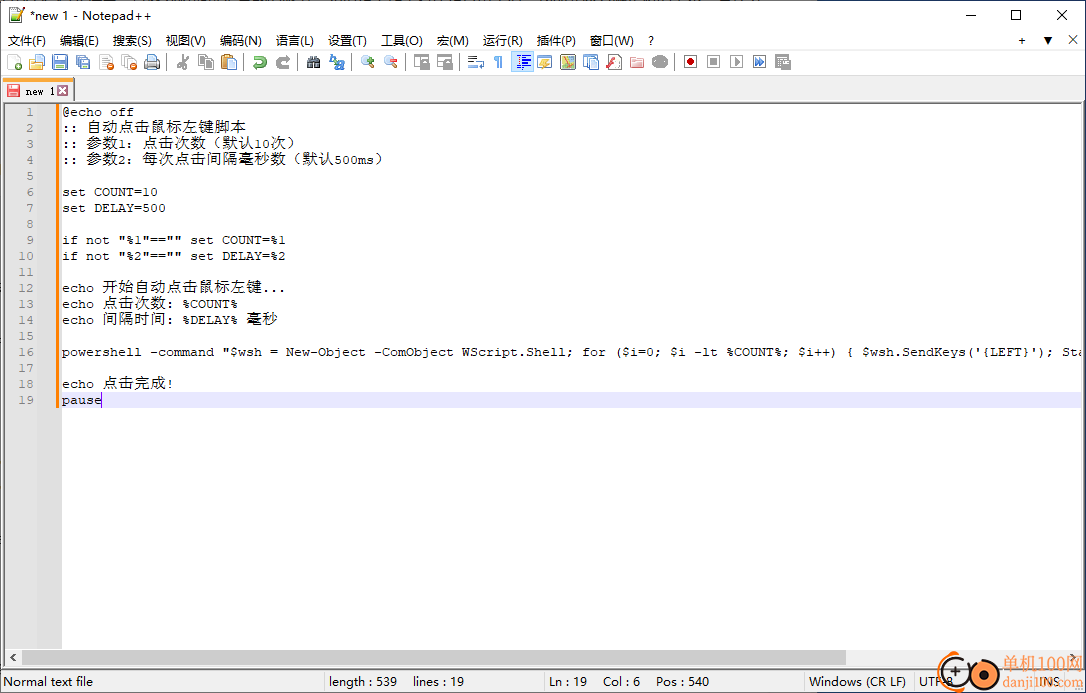Open the 语言(L) menu
Image resolution: width=1086 pixels, height=693 pixels.
294,41
